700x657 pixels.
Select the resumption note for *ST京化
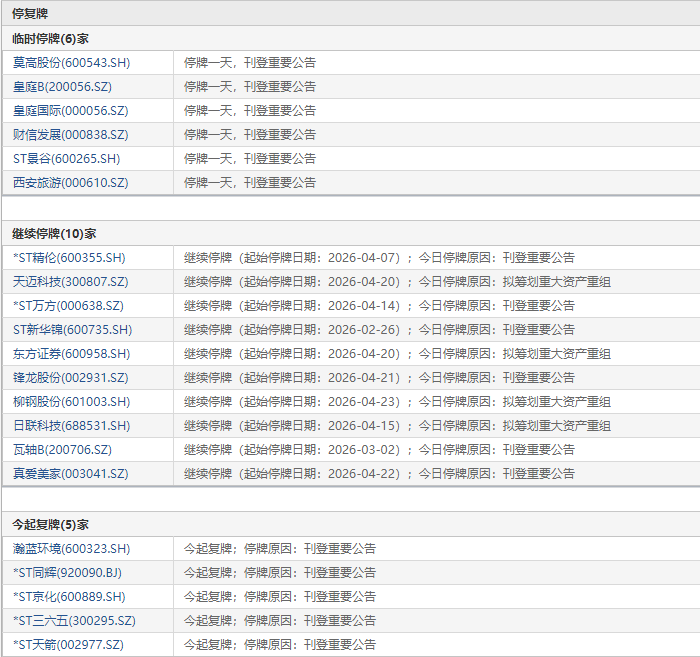tap(280, 597)
